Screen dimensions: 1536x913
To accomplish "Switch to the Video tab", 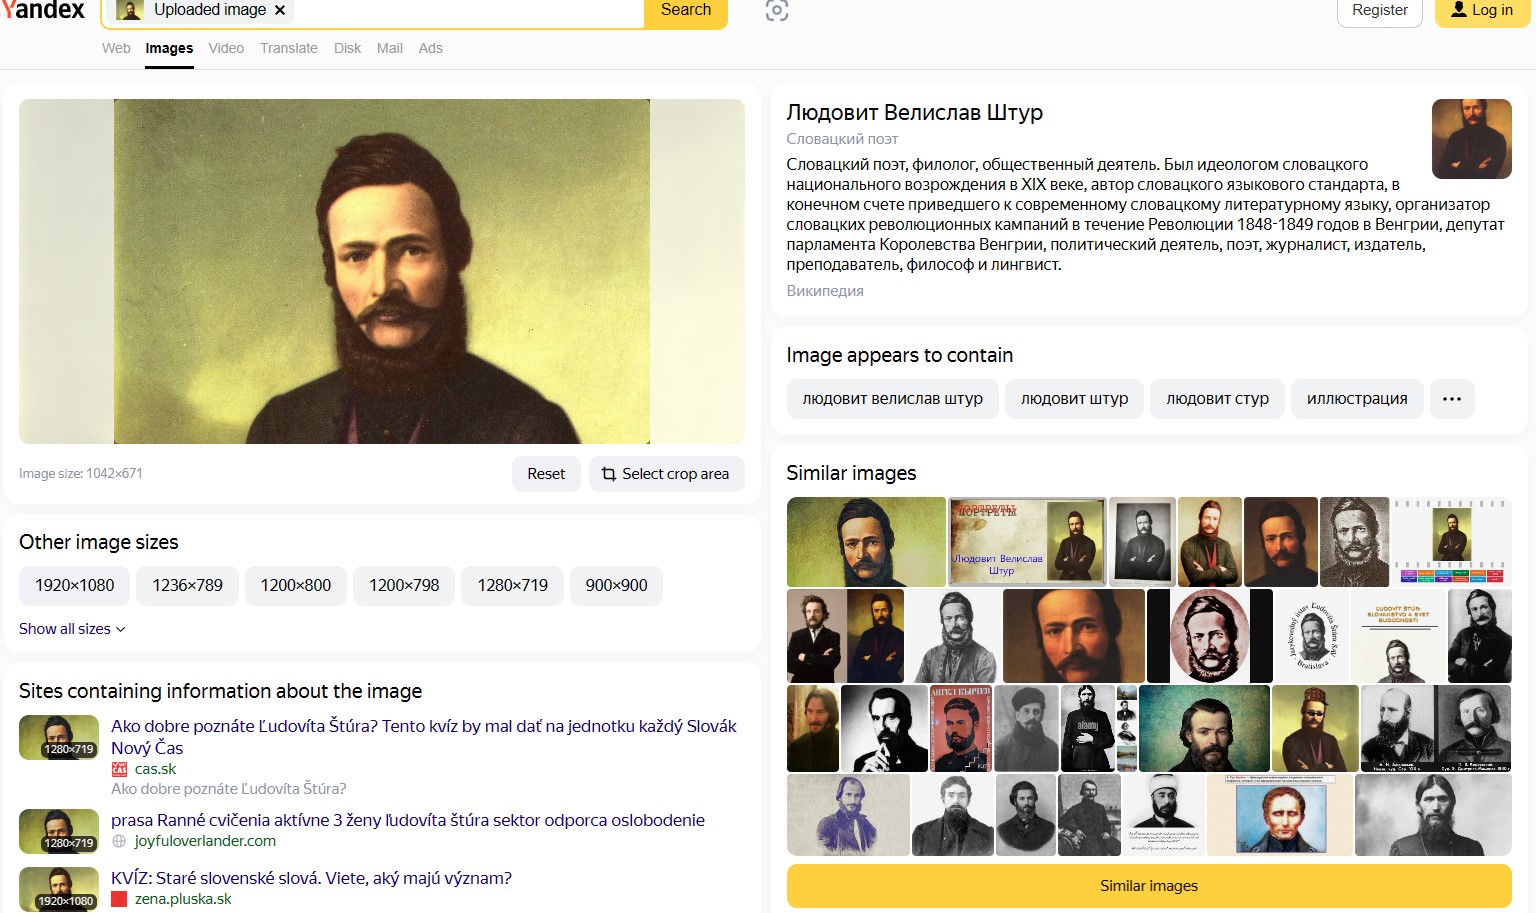I will coord(226,48).
